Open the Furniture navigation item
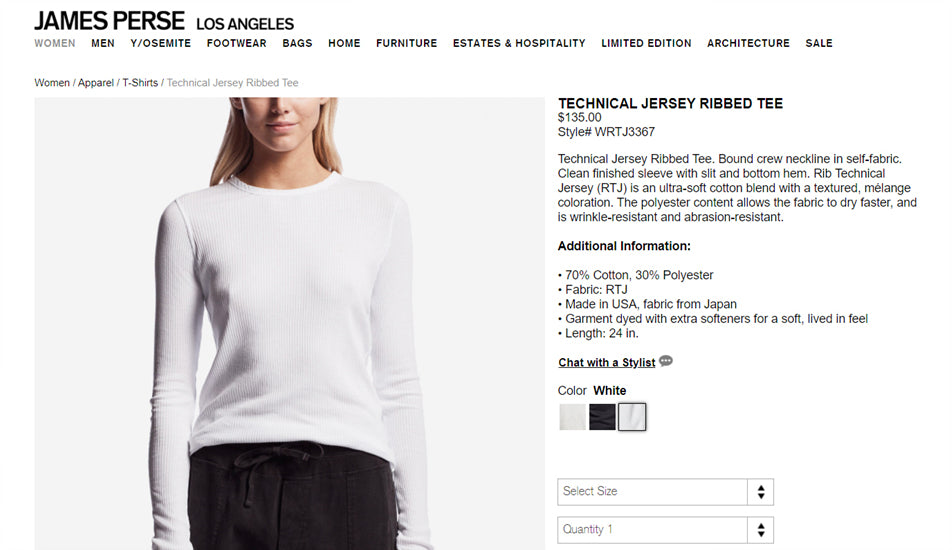This screenshot has width=952, height=550. click(x=406, y=43)
